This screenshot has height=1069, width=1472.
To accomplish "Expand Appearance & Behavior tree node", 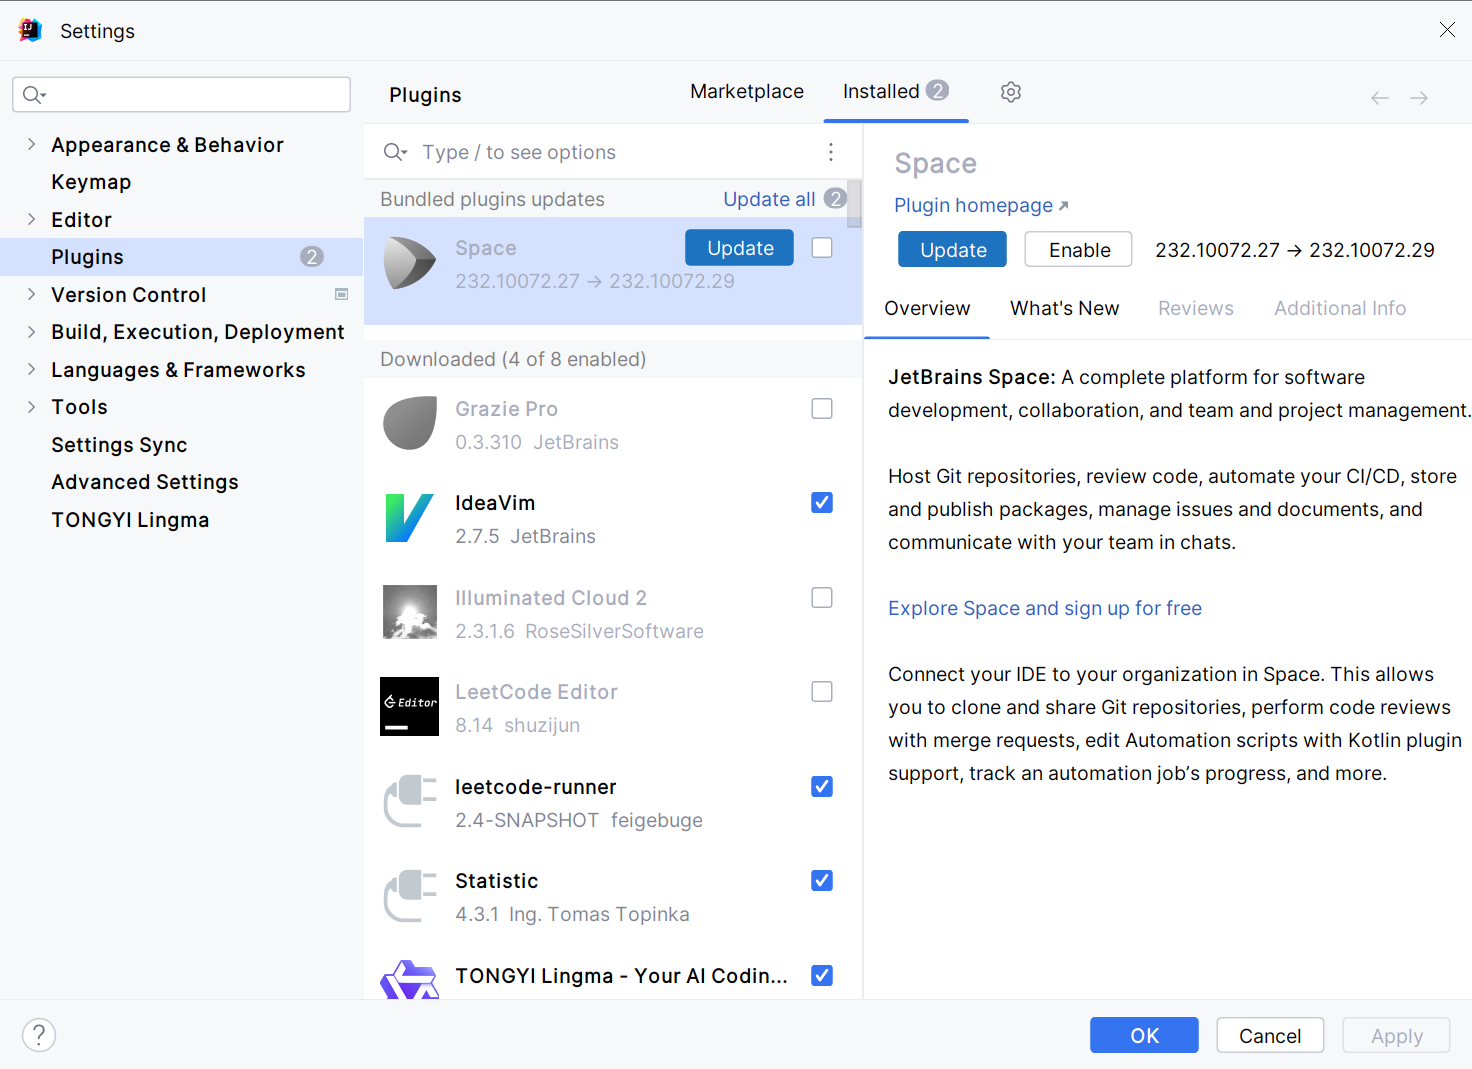I will click(x=31, y=144).
